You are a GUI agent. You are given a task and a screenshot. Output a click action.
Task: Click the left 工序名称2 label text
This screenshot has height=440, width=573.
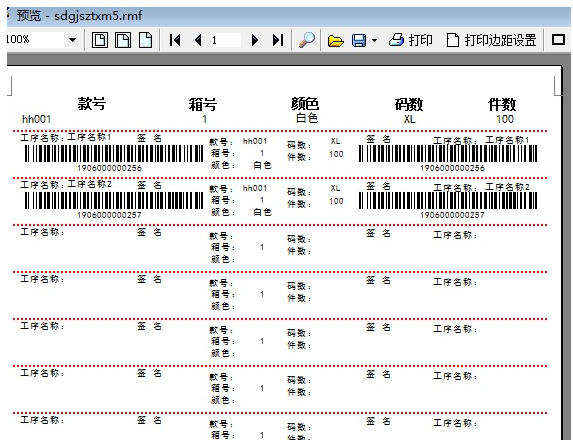[89, 184]
